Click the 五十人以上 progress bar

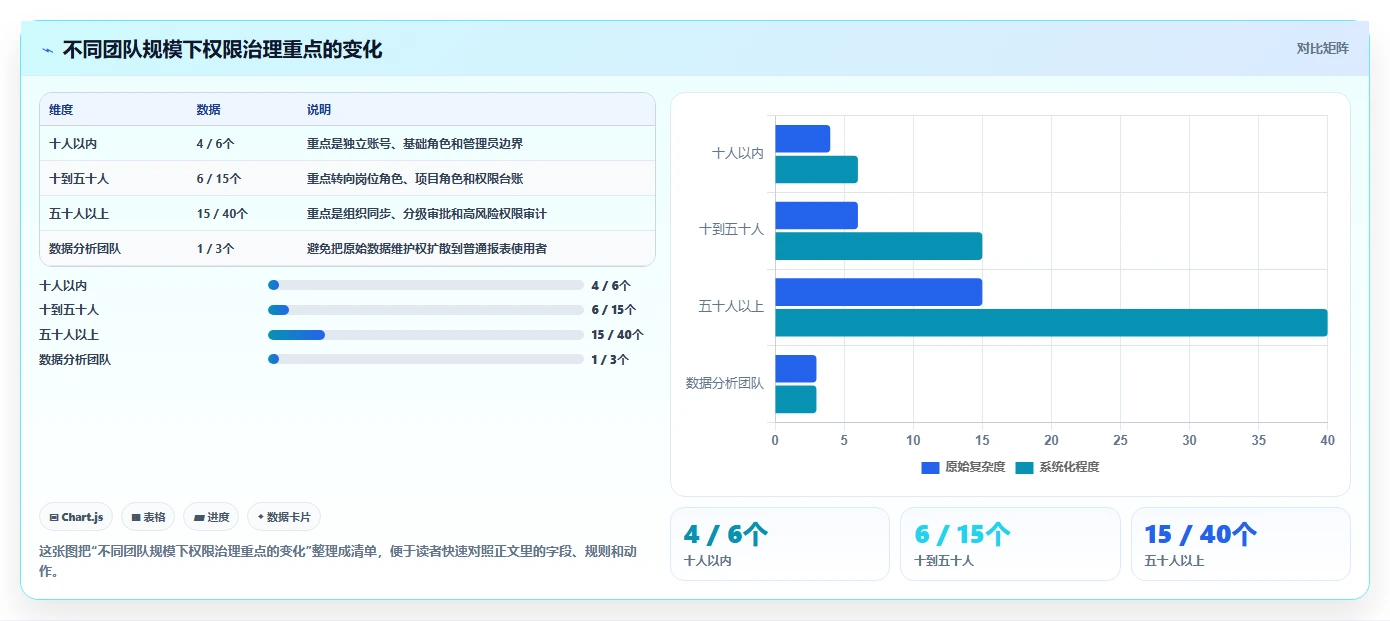point(426,334)
